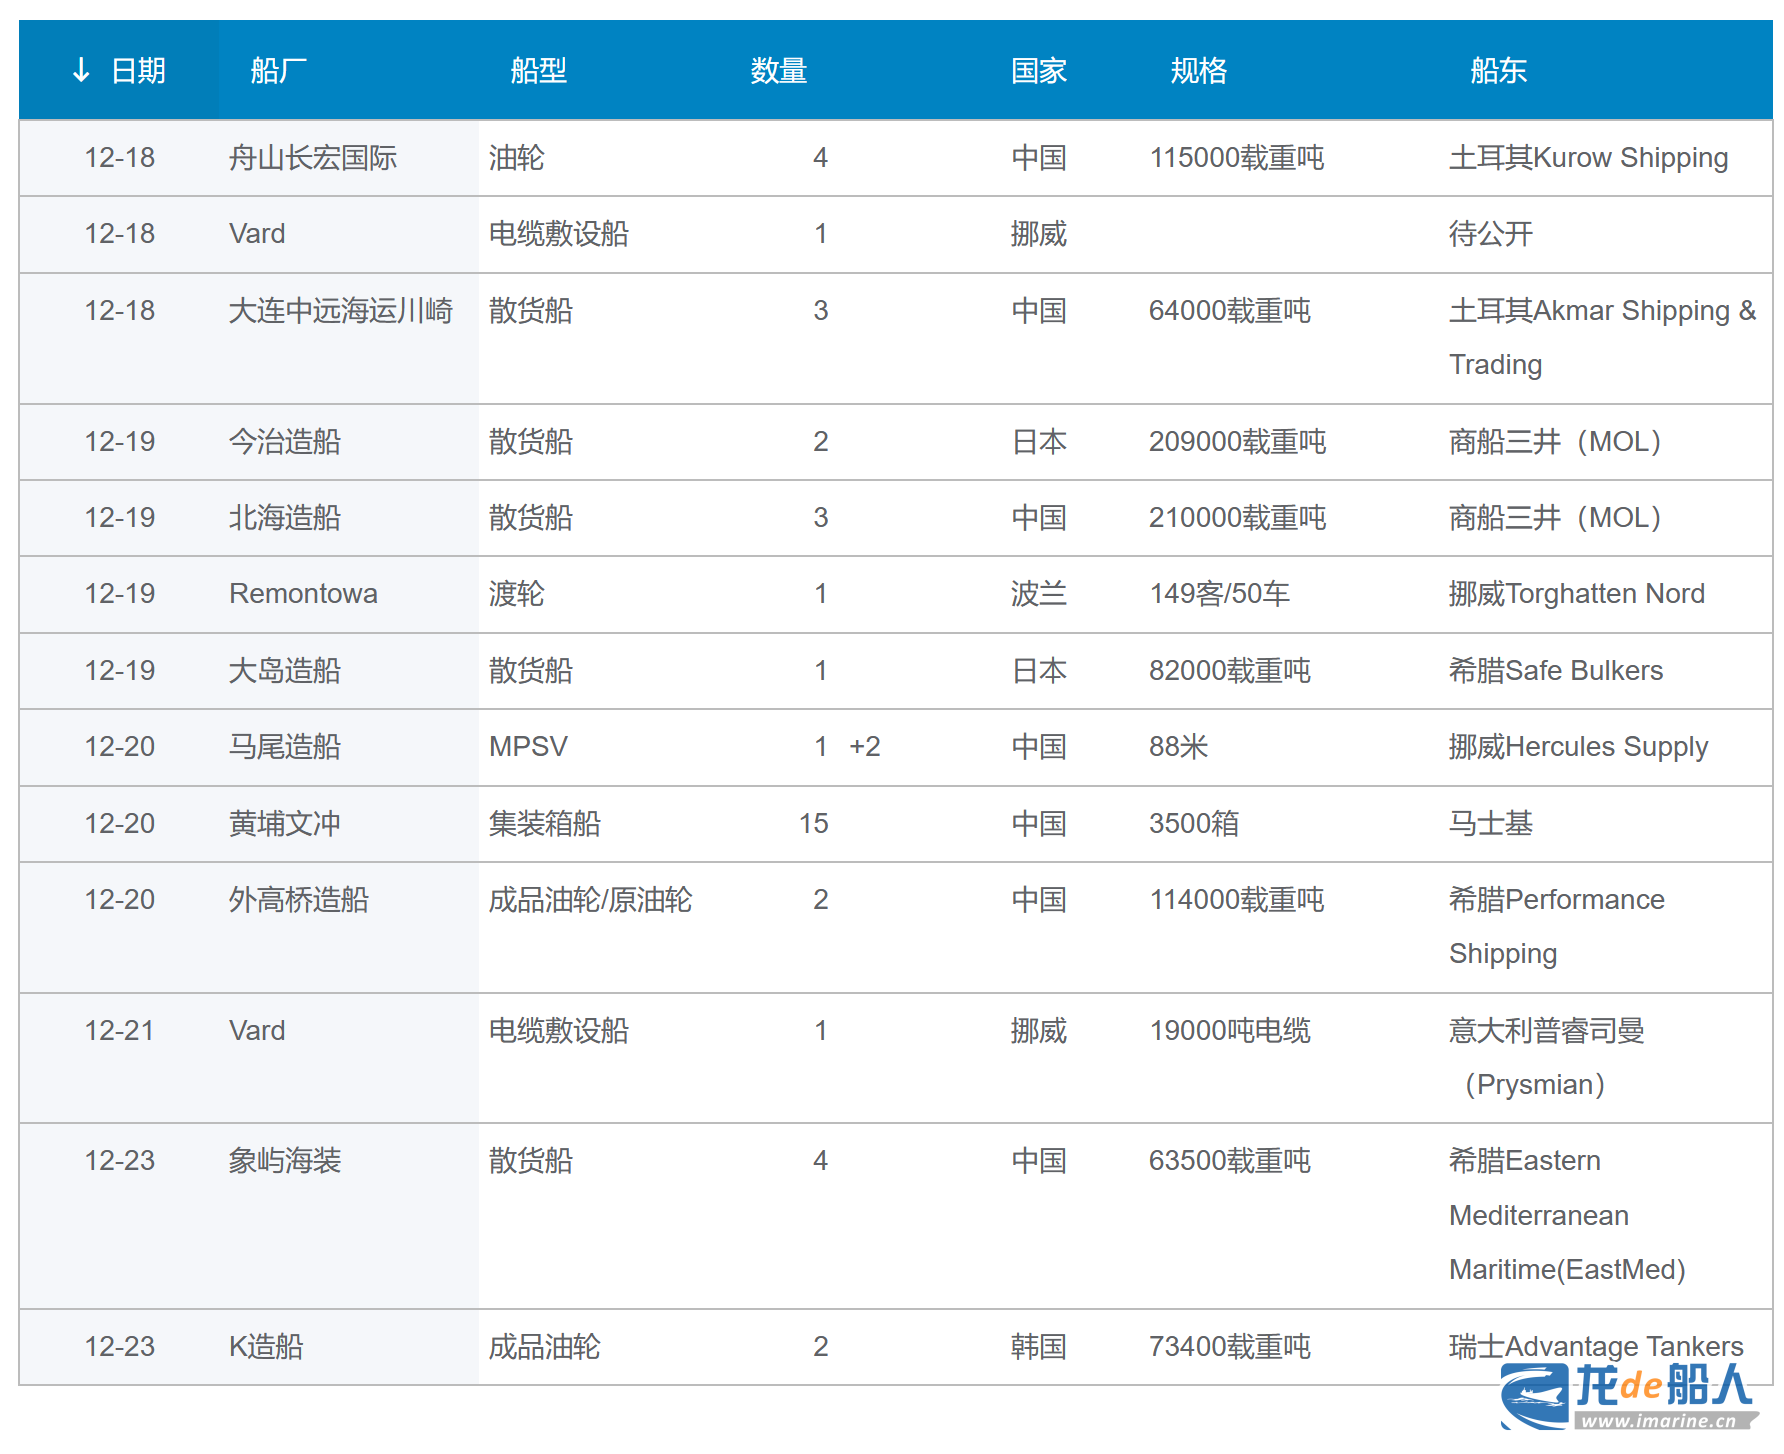Select the cell 北海造船

pyautogui.click(x=285, y=518)
